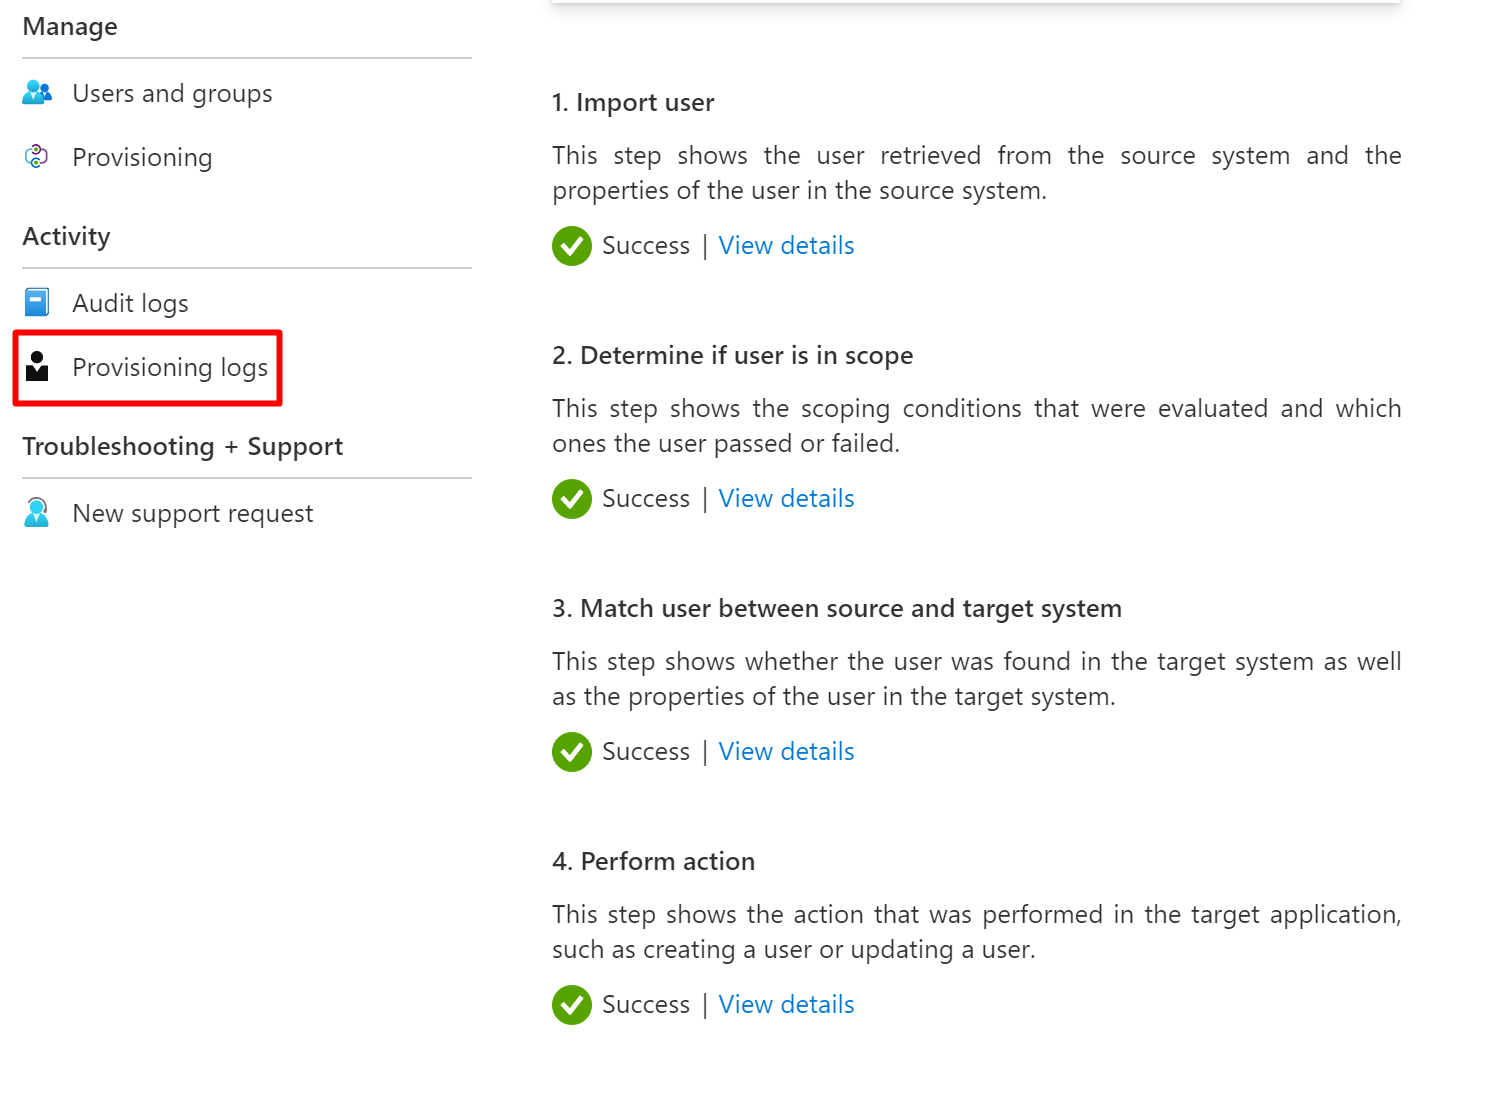
Task: View details for Match user step
Action: click(786, 752)
